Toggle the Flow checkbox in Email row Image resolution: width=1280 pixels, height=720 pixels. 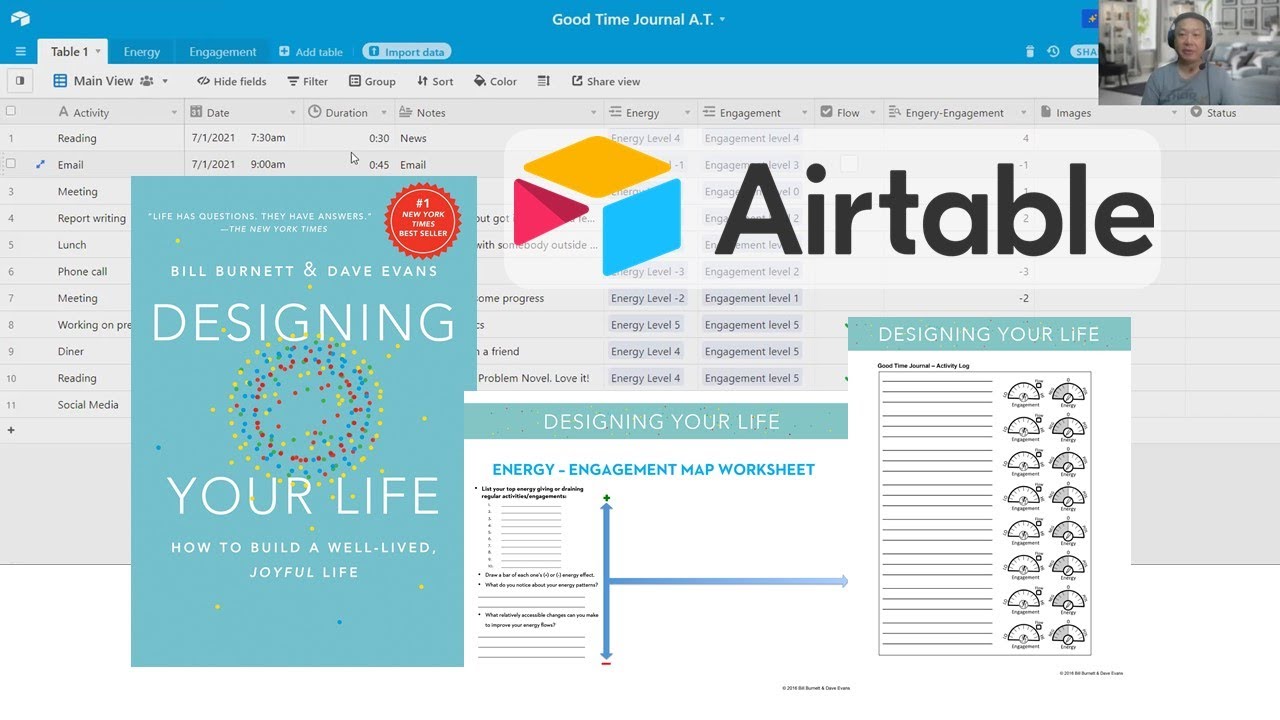tap(848, 164)
